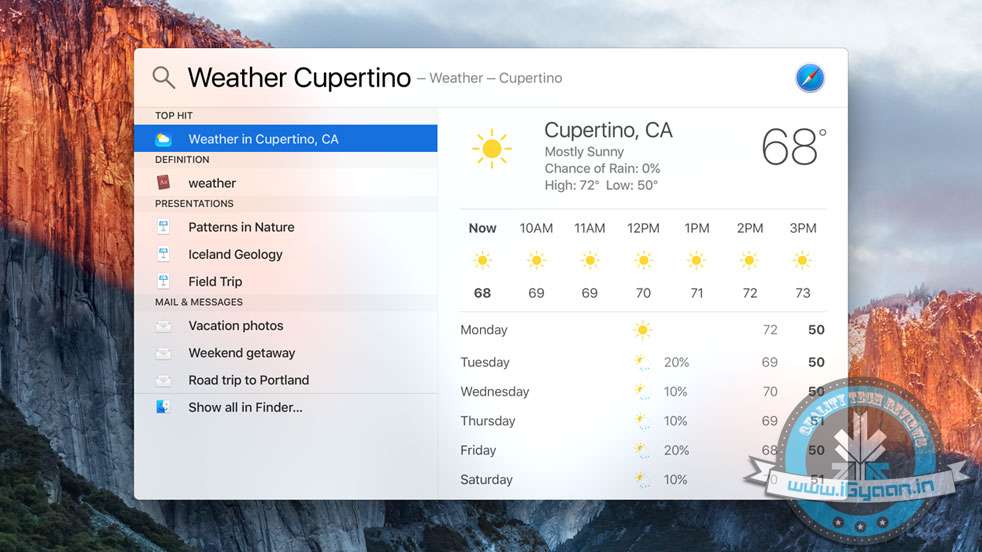Click the weather icon beside the top hit
This screenshot has width=982, height=552.
pyautogui.click(x=164, y=139)
